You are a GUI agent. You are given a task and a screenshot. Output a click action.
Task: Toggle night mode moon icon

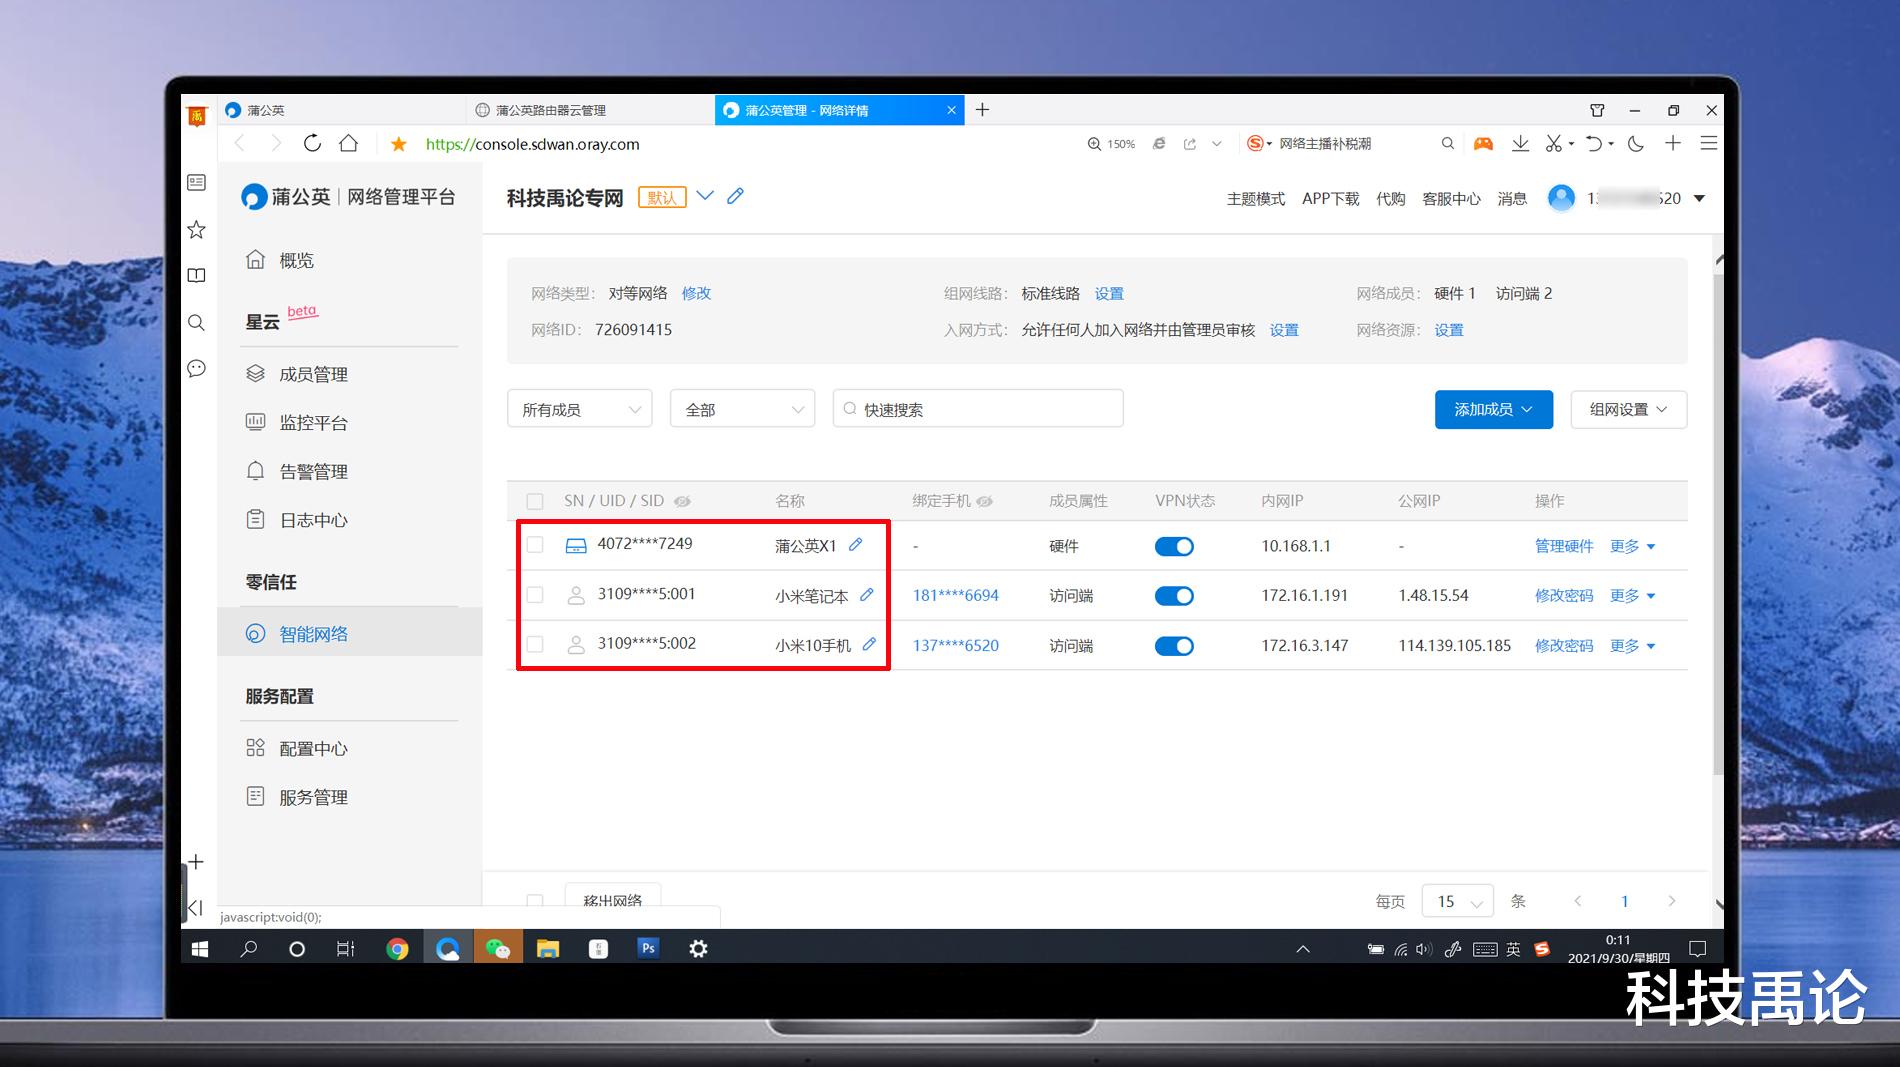coord(1636,143)
